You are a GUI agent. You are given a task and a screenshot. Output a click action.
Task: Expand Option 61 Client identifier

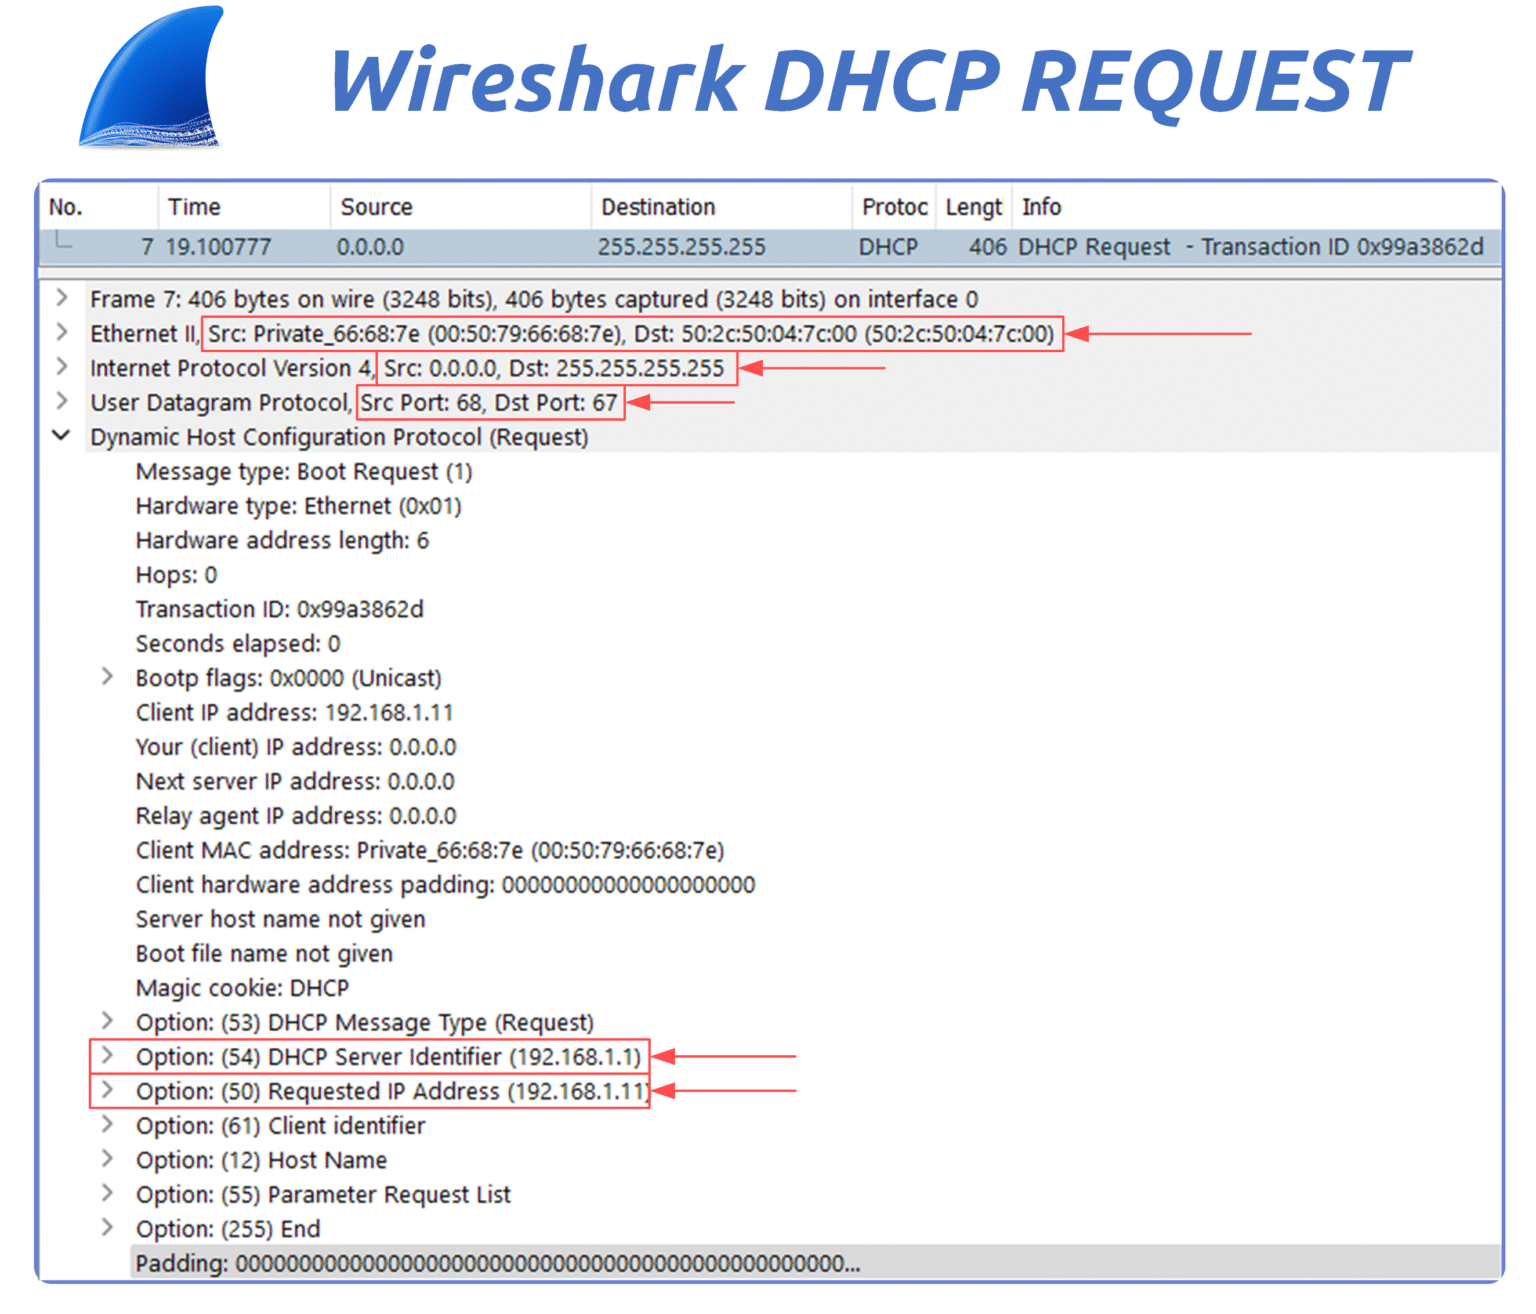click(x=107, y=1125)
